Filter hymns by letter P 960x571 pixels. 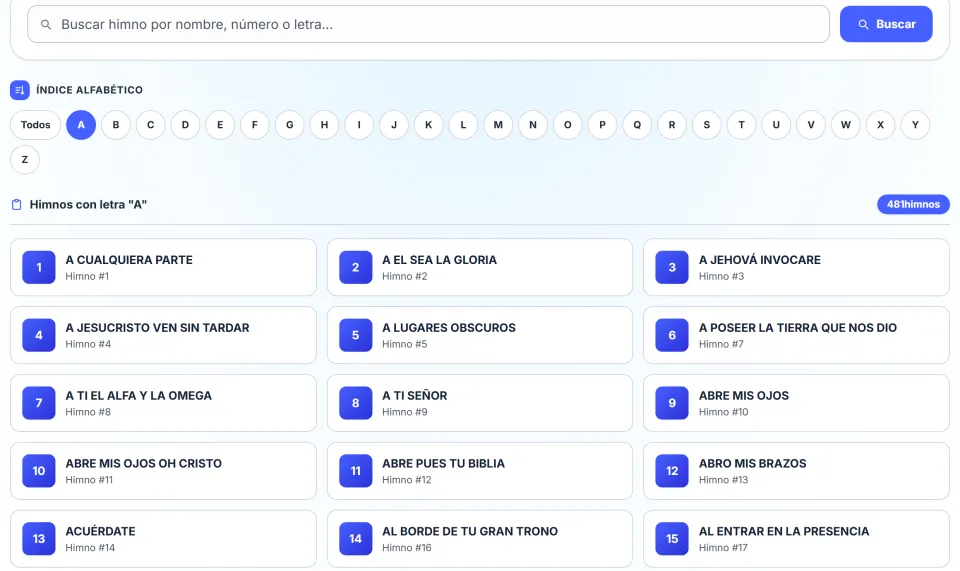[x=602, y=125]
